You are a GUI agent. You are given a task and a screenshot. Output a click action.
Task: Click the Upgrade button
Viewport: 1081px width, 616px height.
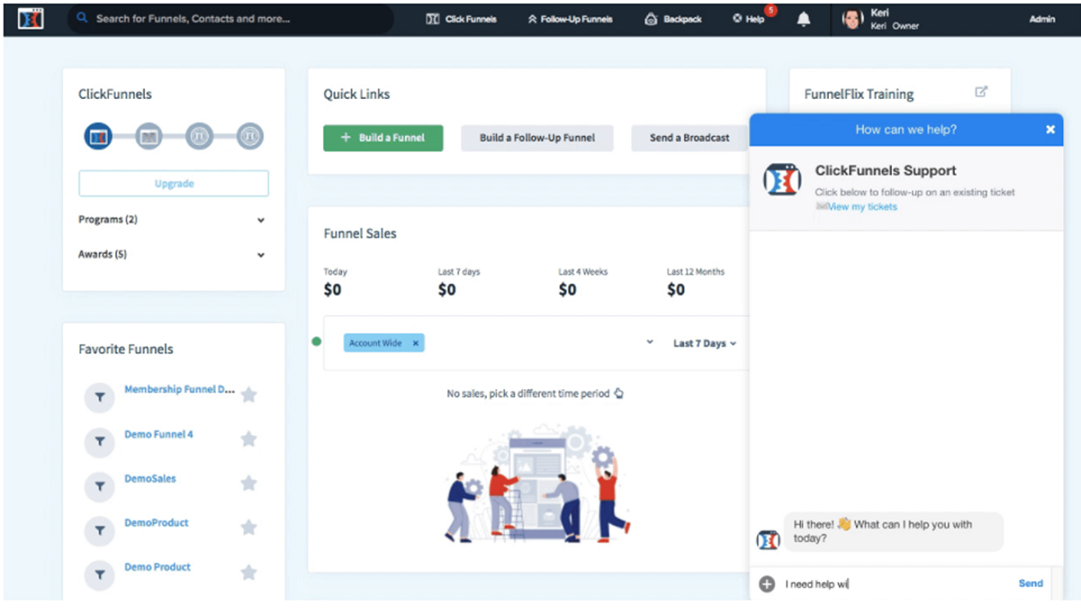click(x=174, y=183)
